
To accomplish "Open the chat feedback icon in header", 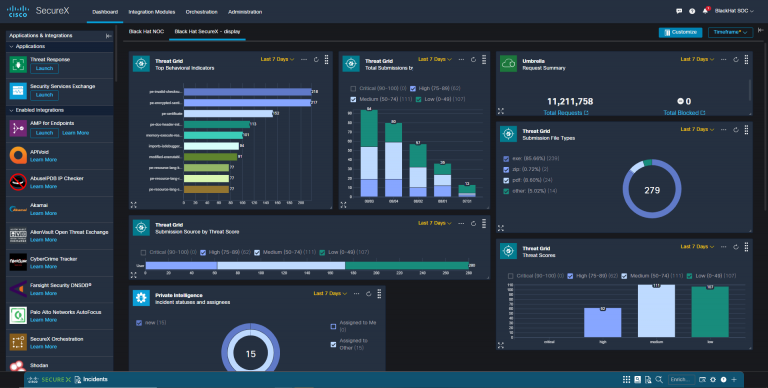I will [679, 11].
